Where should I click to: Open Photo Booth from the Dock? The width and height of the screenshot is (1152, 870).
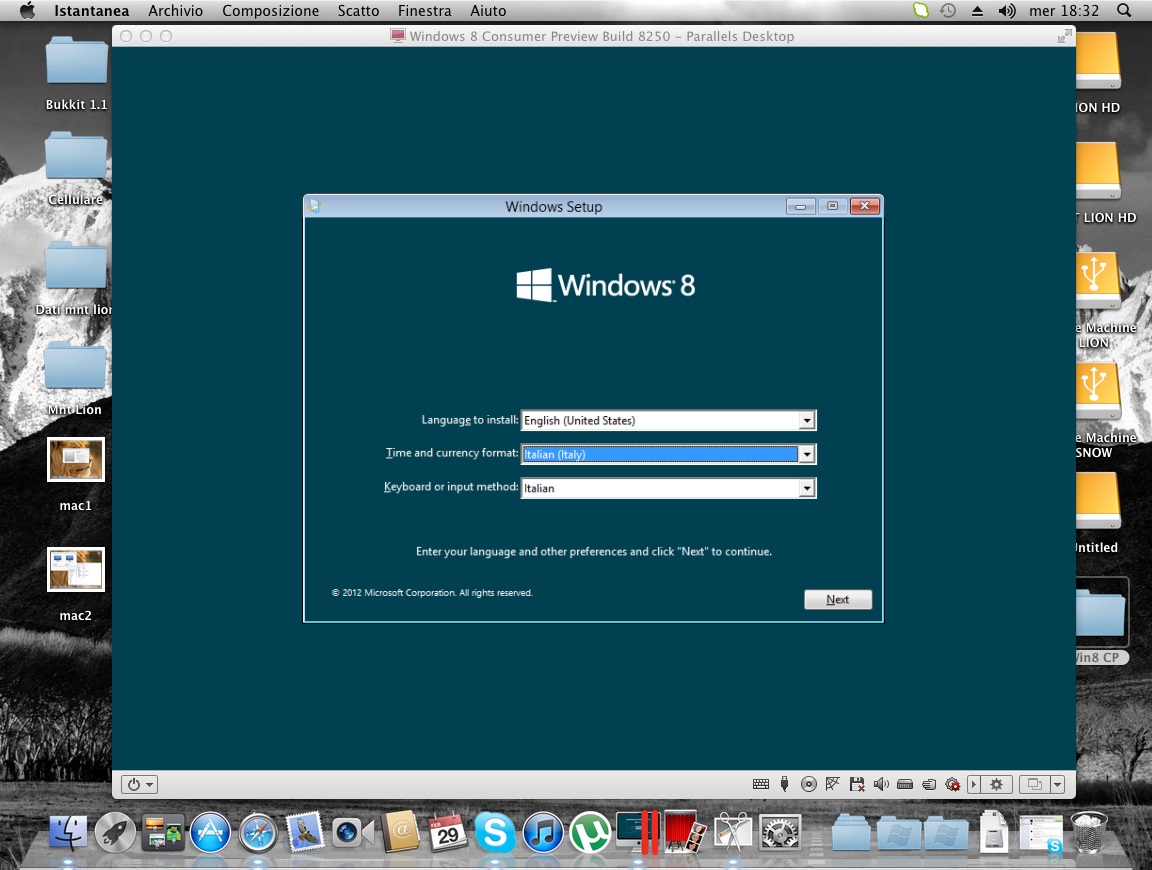(685, 832)
